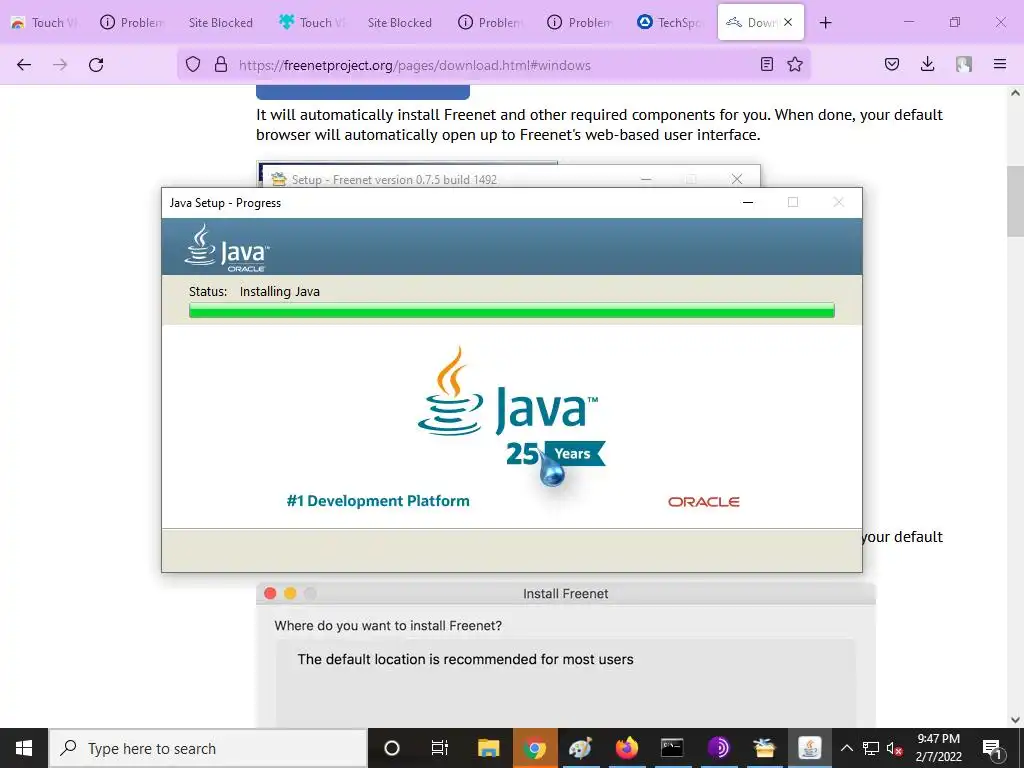Bookmark this page with the star
Viewport: 1024px width, 768px height.
coord(795,64)
